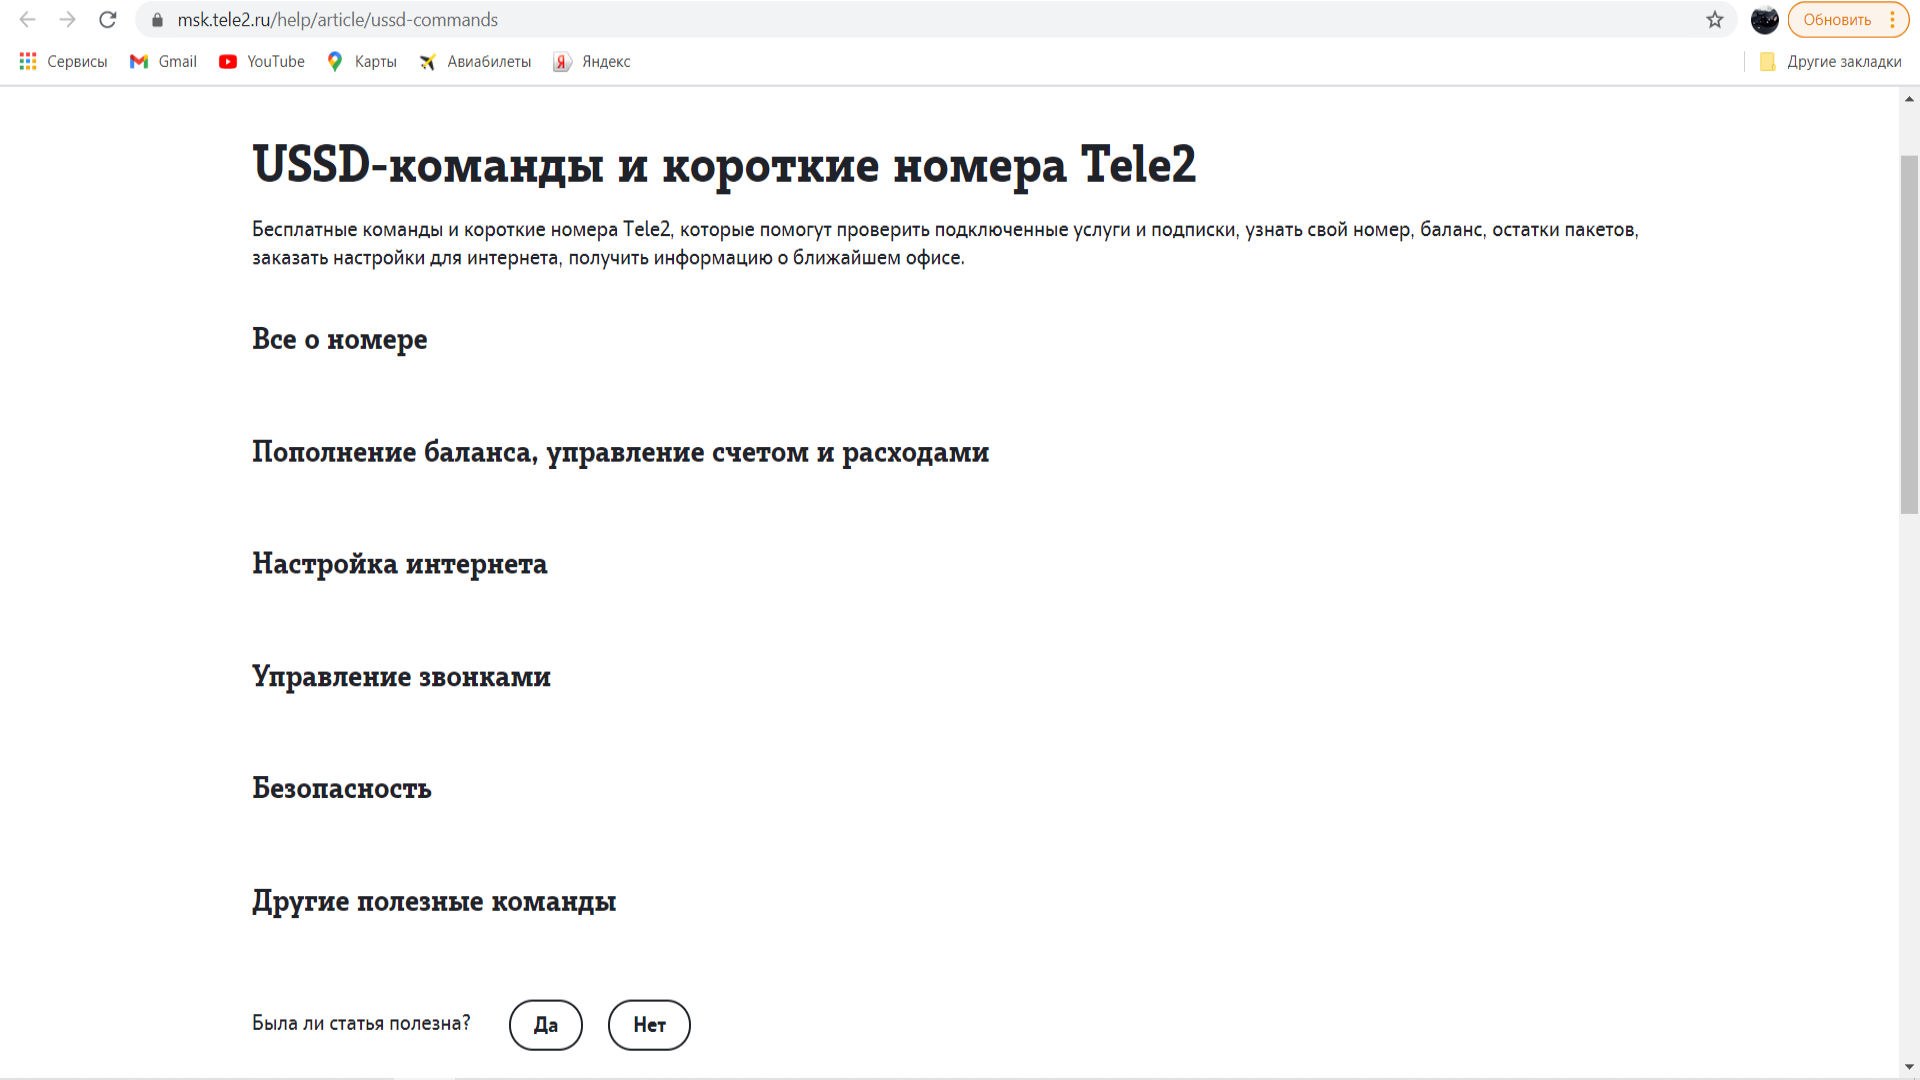The width and height of the screenshot is (1920, 1080).
Task: Open the Авиабилеты bookmark
Action: [475, 62]
